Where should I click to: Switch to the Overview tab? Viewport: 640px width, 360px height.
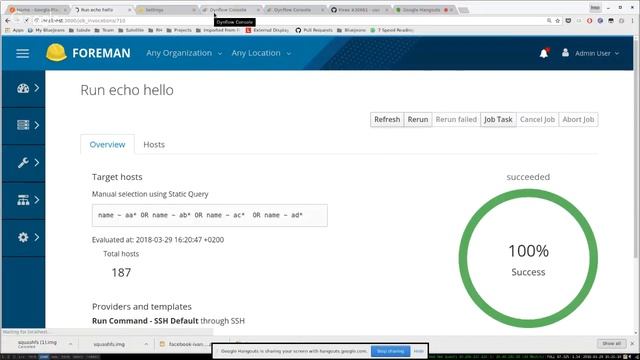107,144
